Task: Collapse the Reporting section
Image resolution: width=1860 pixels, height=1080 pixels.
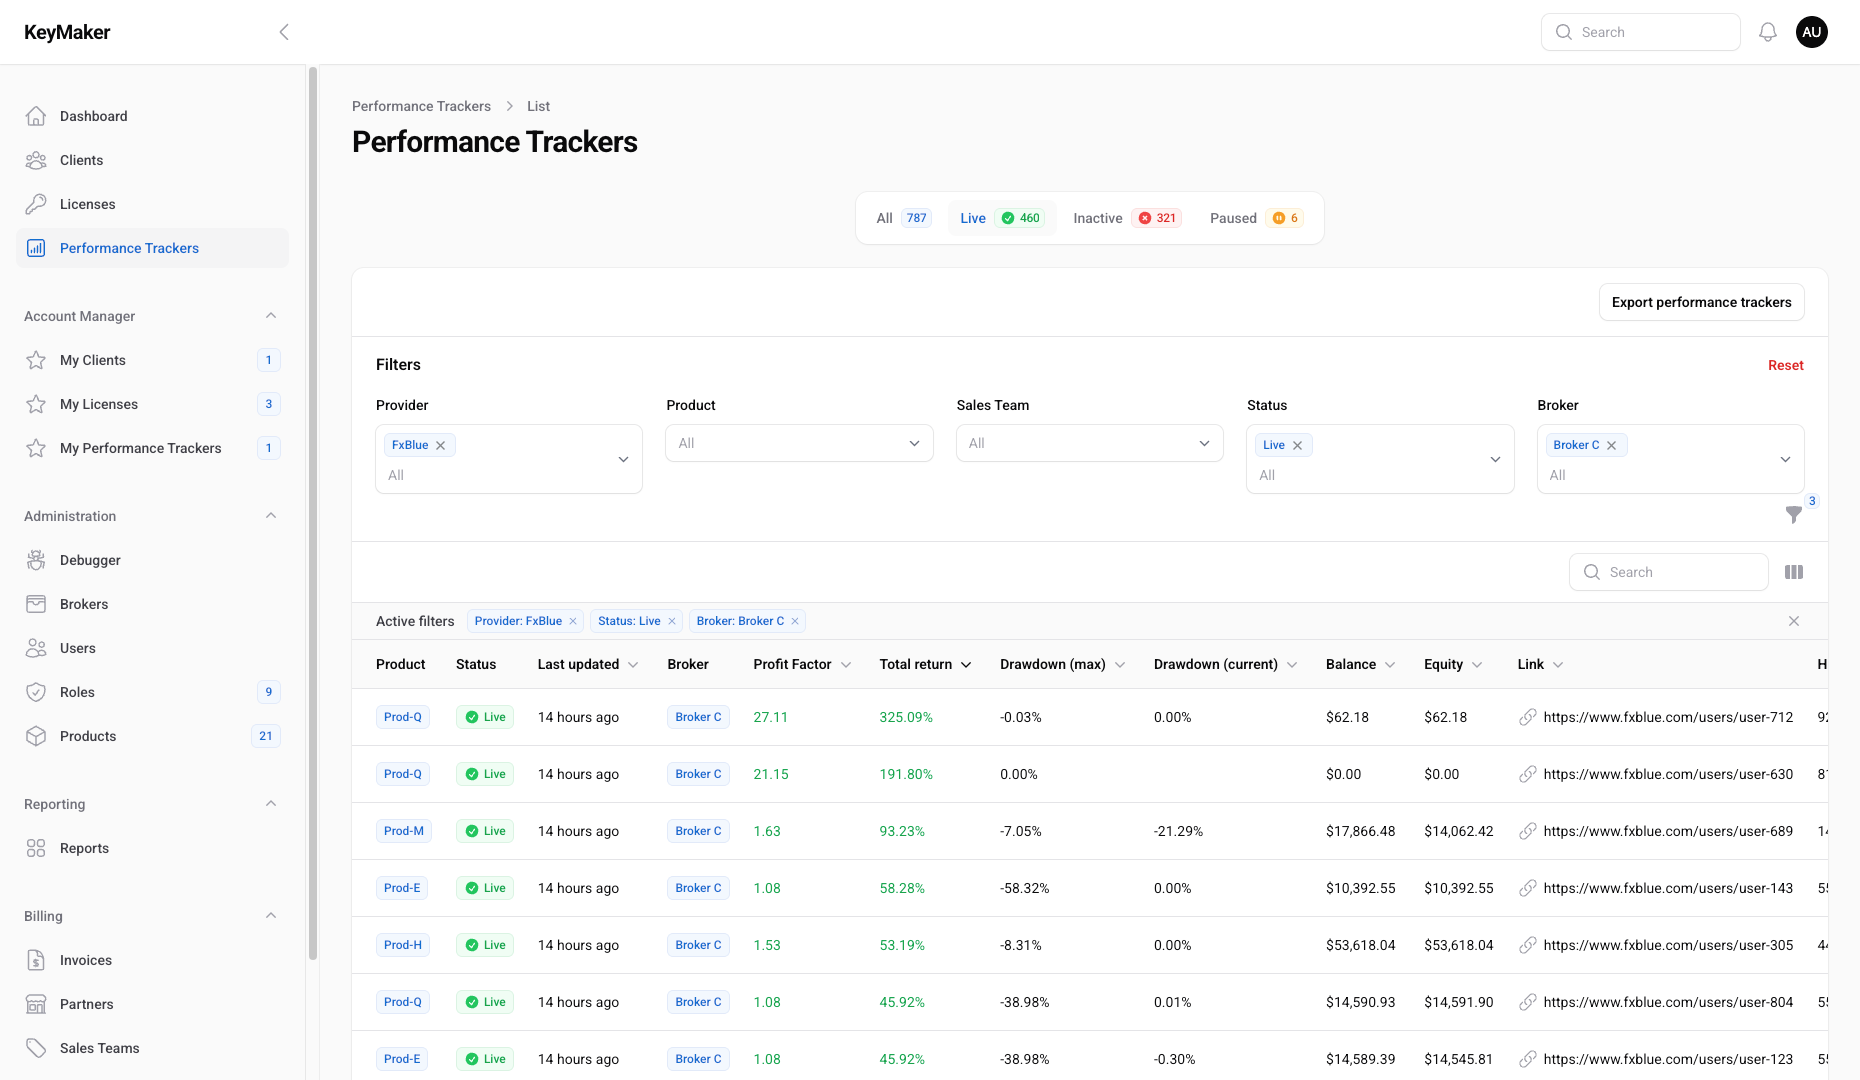Action: (x=271, y=804)
